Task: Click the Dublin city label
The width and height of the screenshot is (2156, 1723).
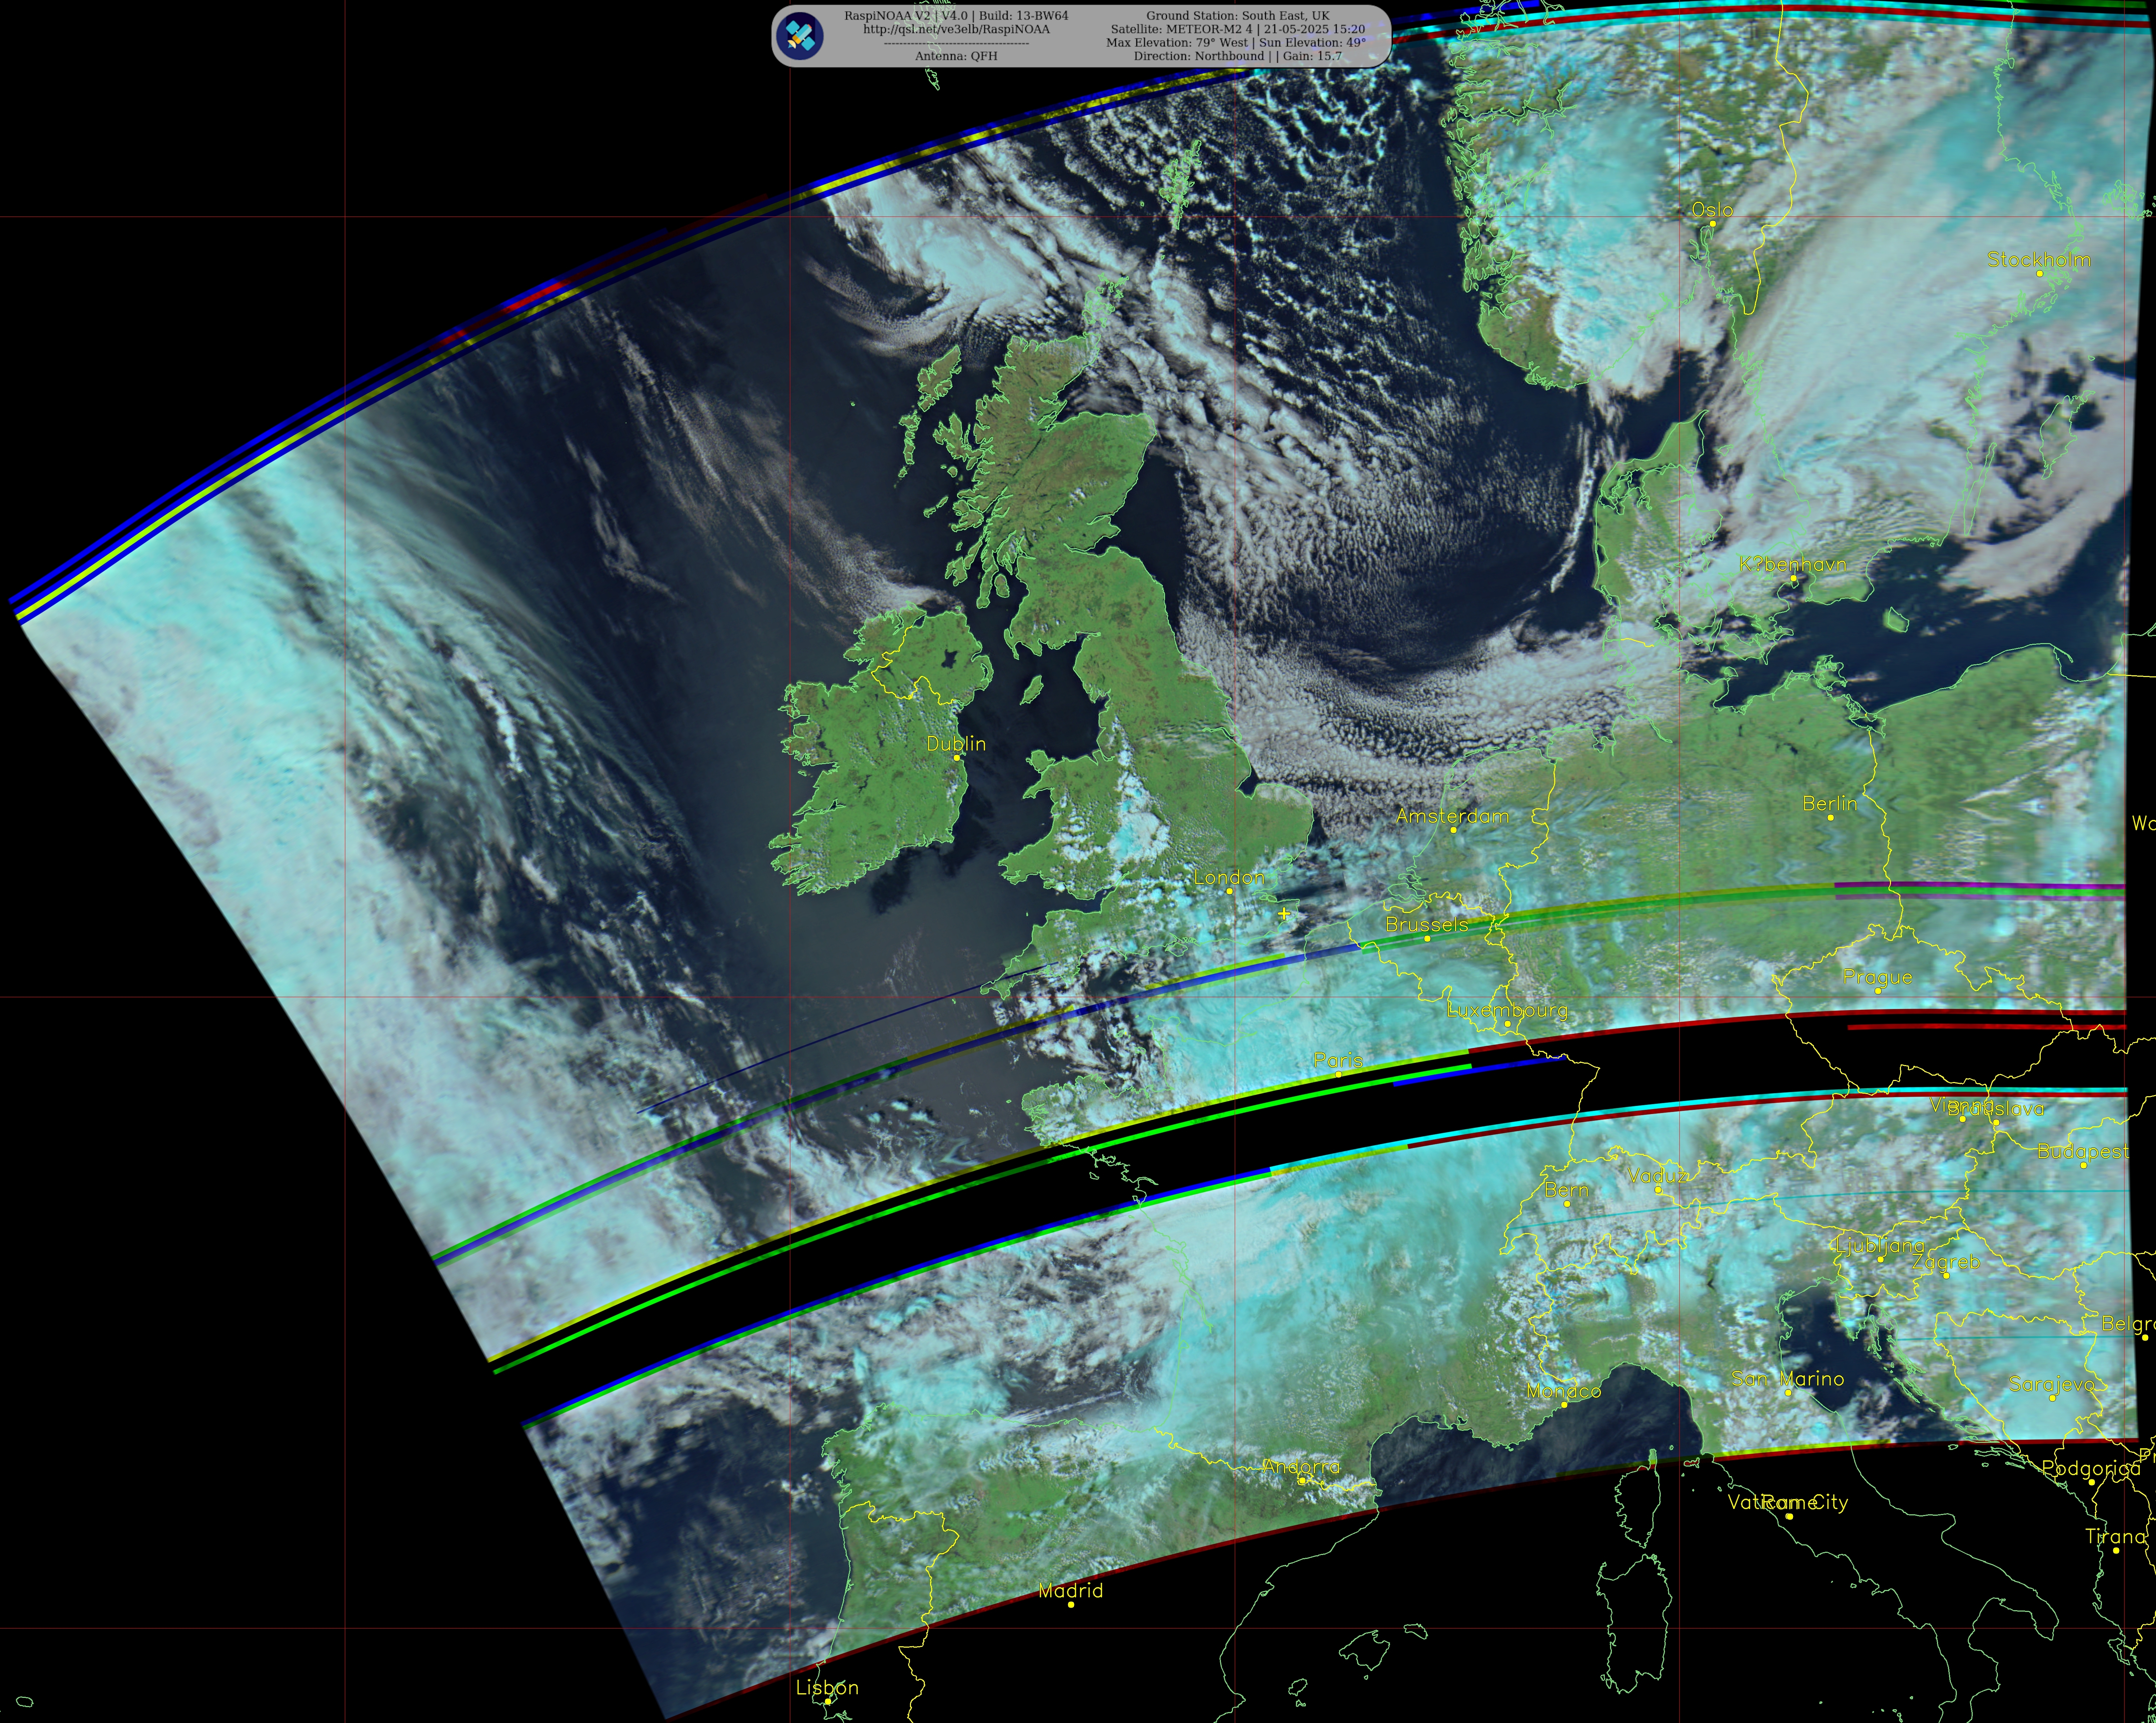Action: pyautogui.click(x=956, y=744)
